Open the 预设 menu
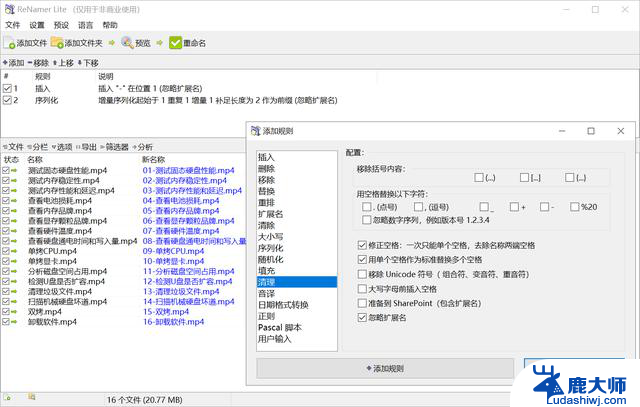The width and height of the screenshot is (640, 407). coord(61,25)
